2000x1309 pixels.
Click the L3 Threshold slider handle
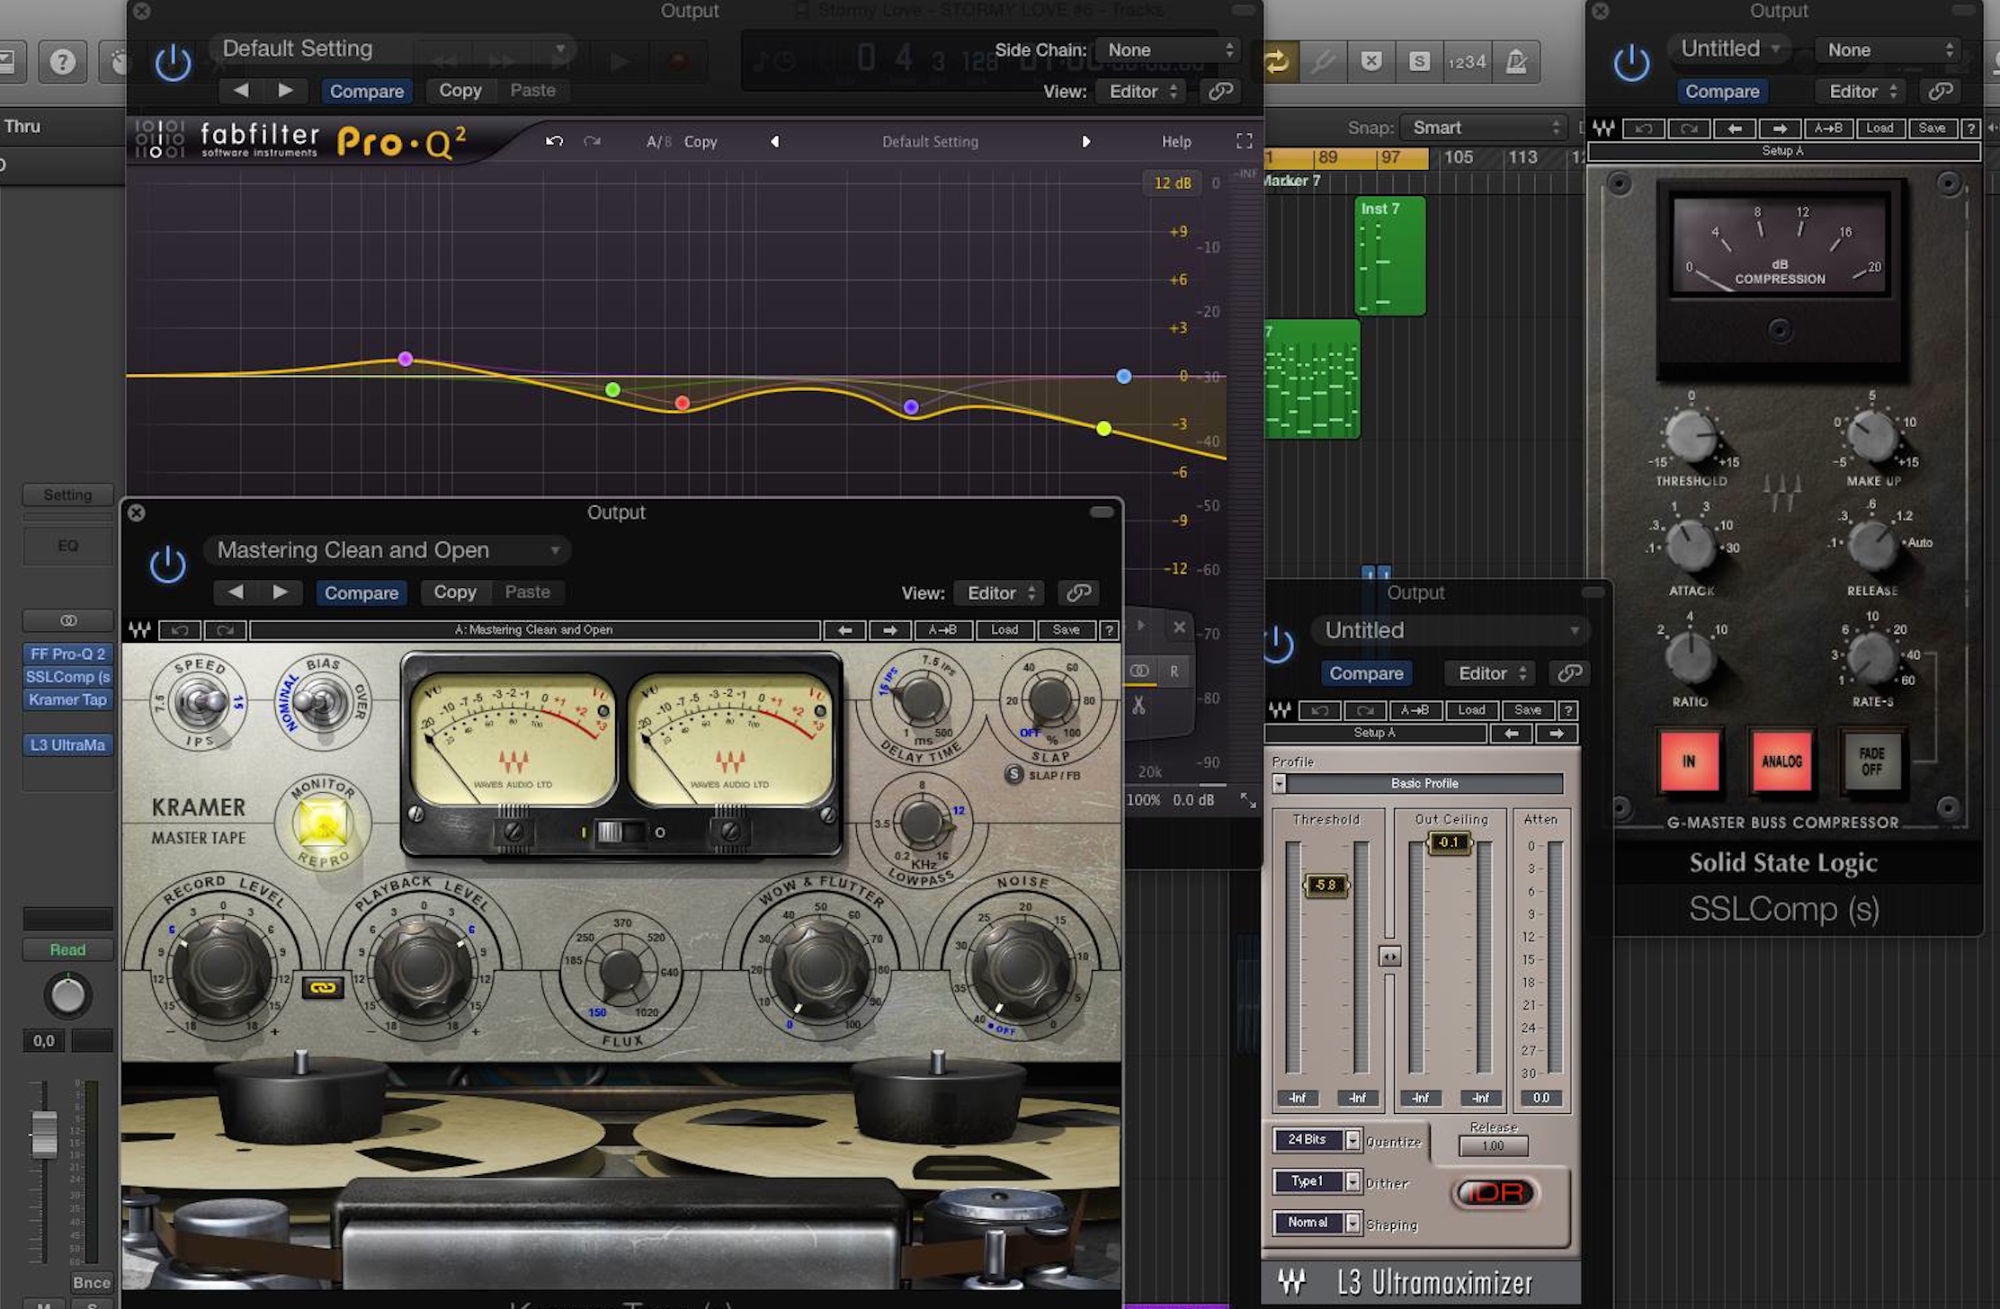(1325, 885)
